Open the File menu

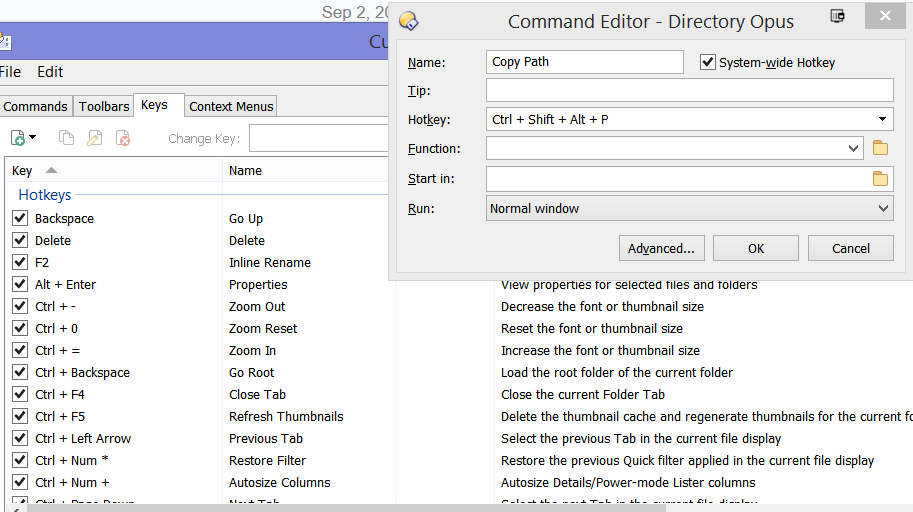coord(10,72)
